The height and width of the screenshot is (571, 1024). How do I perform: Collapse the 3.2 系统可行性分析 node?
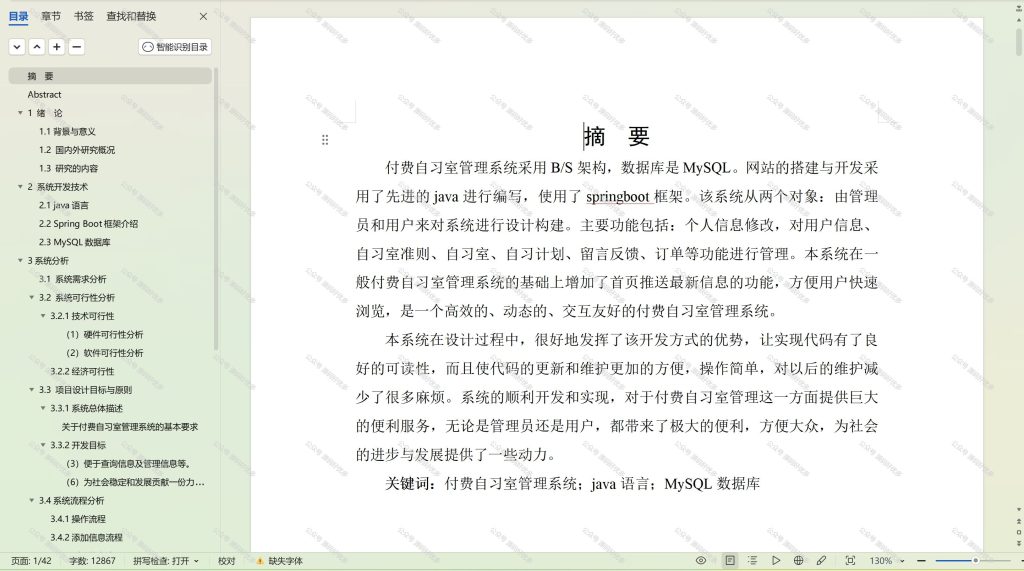(31, 297)
